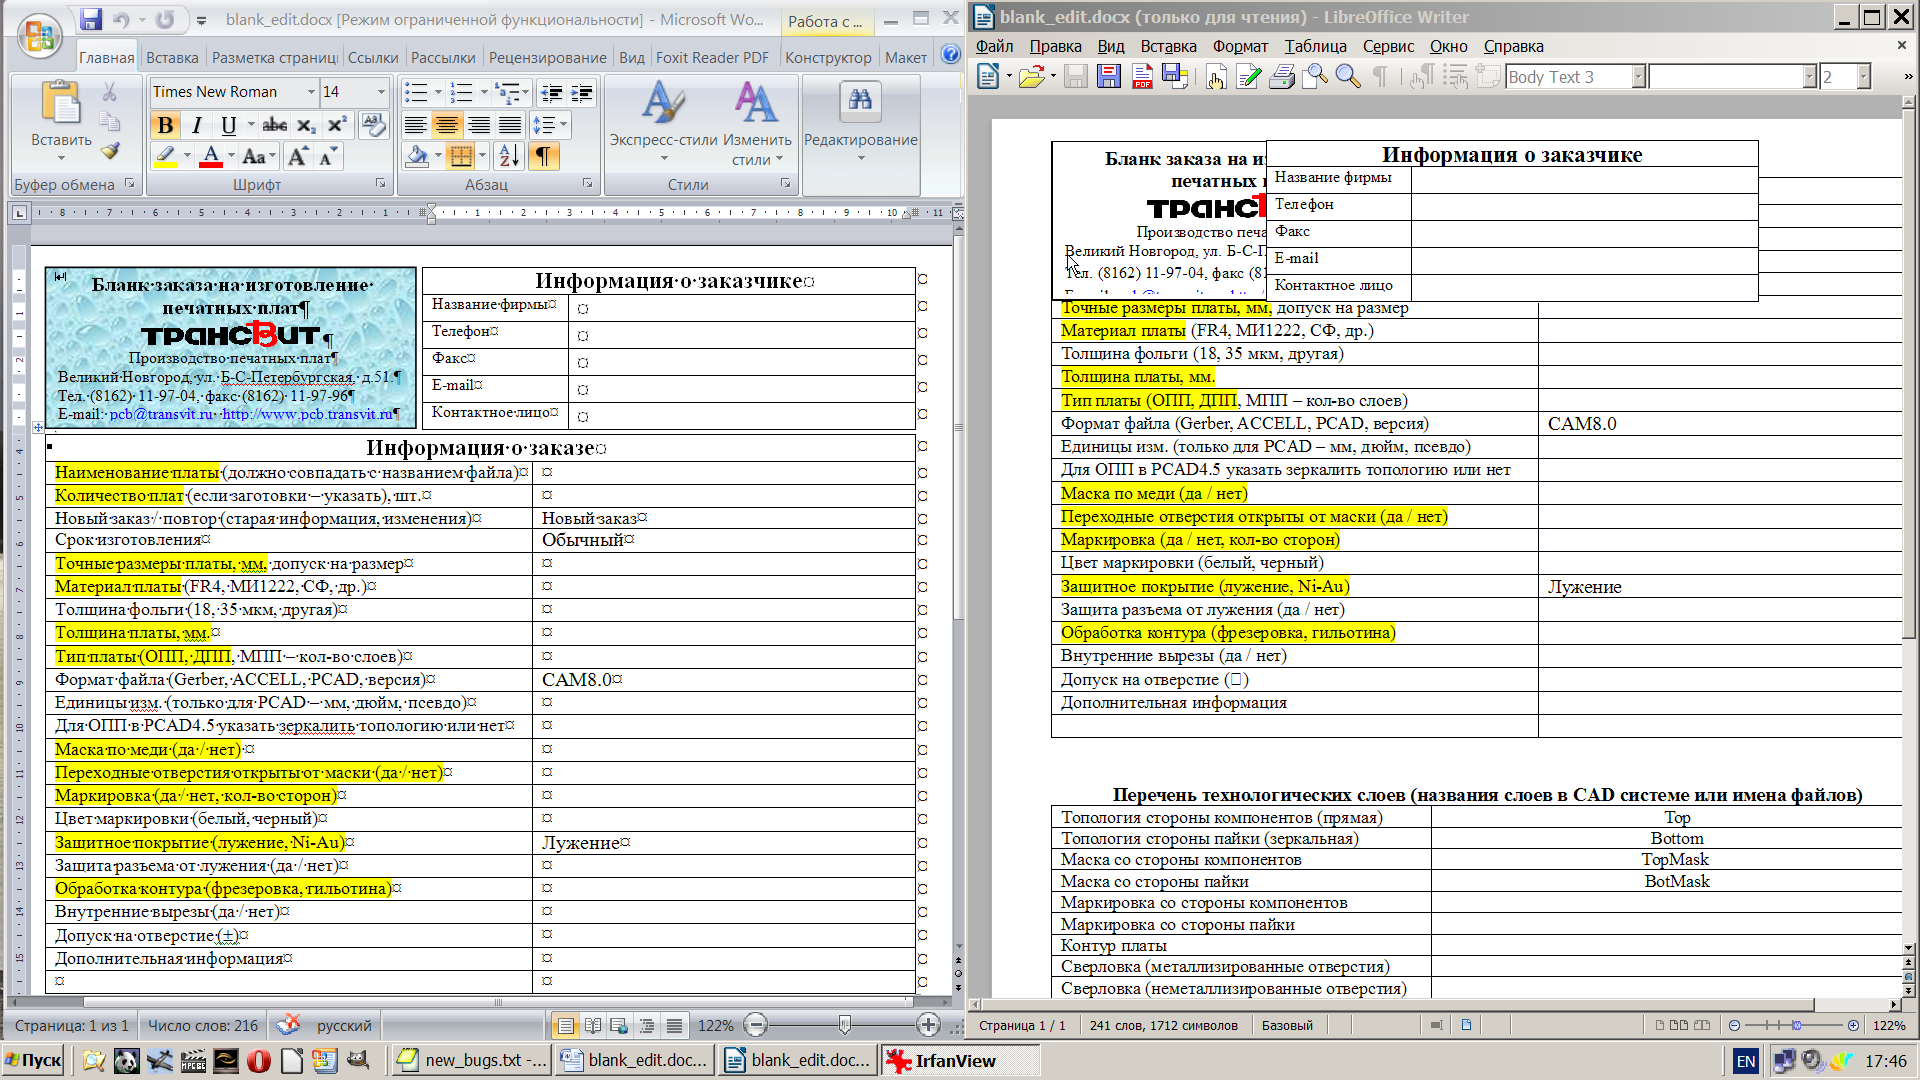Toggle paragraph marks display button

pos(542,156)
